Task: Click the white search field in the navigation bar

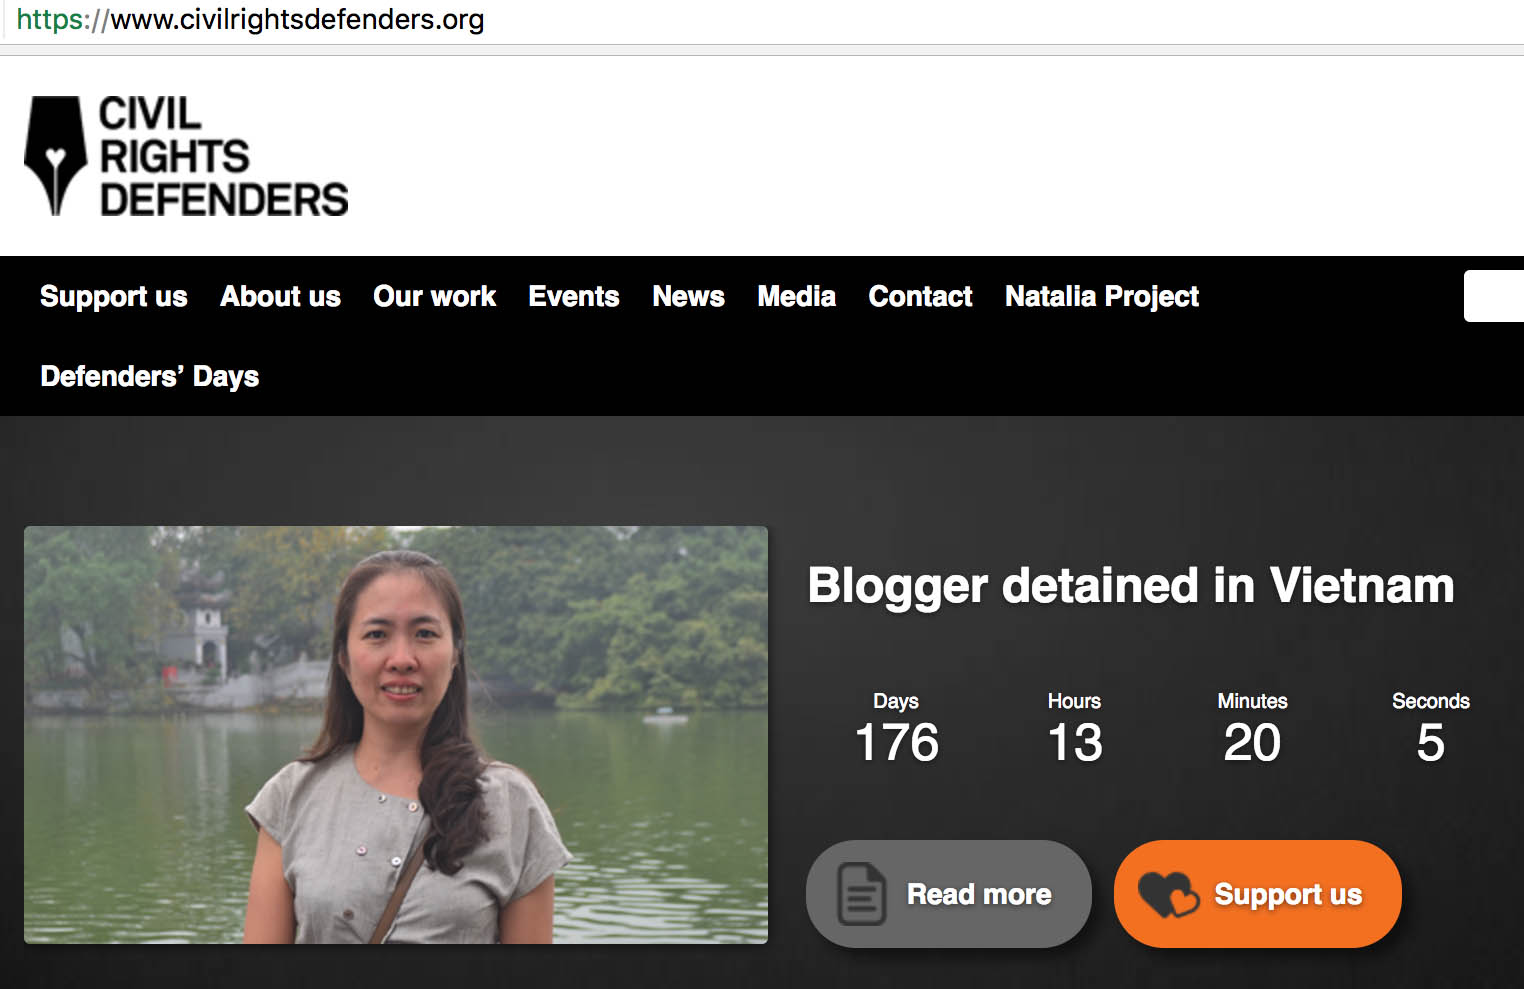Action: tap(1494, 296)
